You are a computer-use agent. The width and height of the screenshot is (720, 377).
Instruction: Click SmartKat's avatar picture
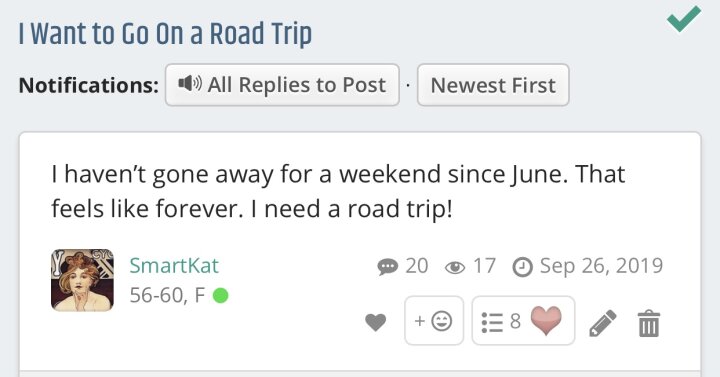point(82,280)
